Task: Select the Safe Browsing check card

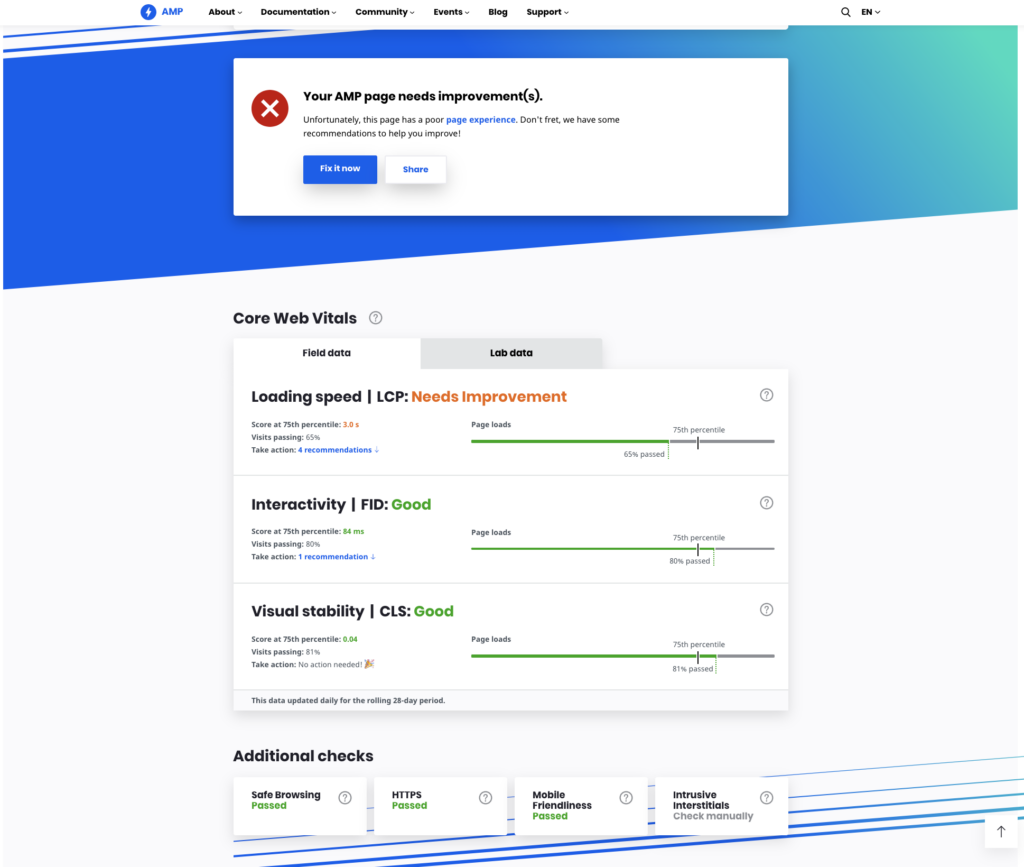Action: pos(300,806)
